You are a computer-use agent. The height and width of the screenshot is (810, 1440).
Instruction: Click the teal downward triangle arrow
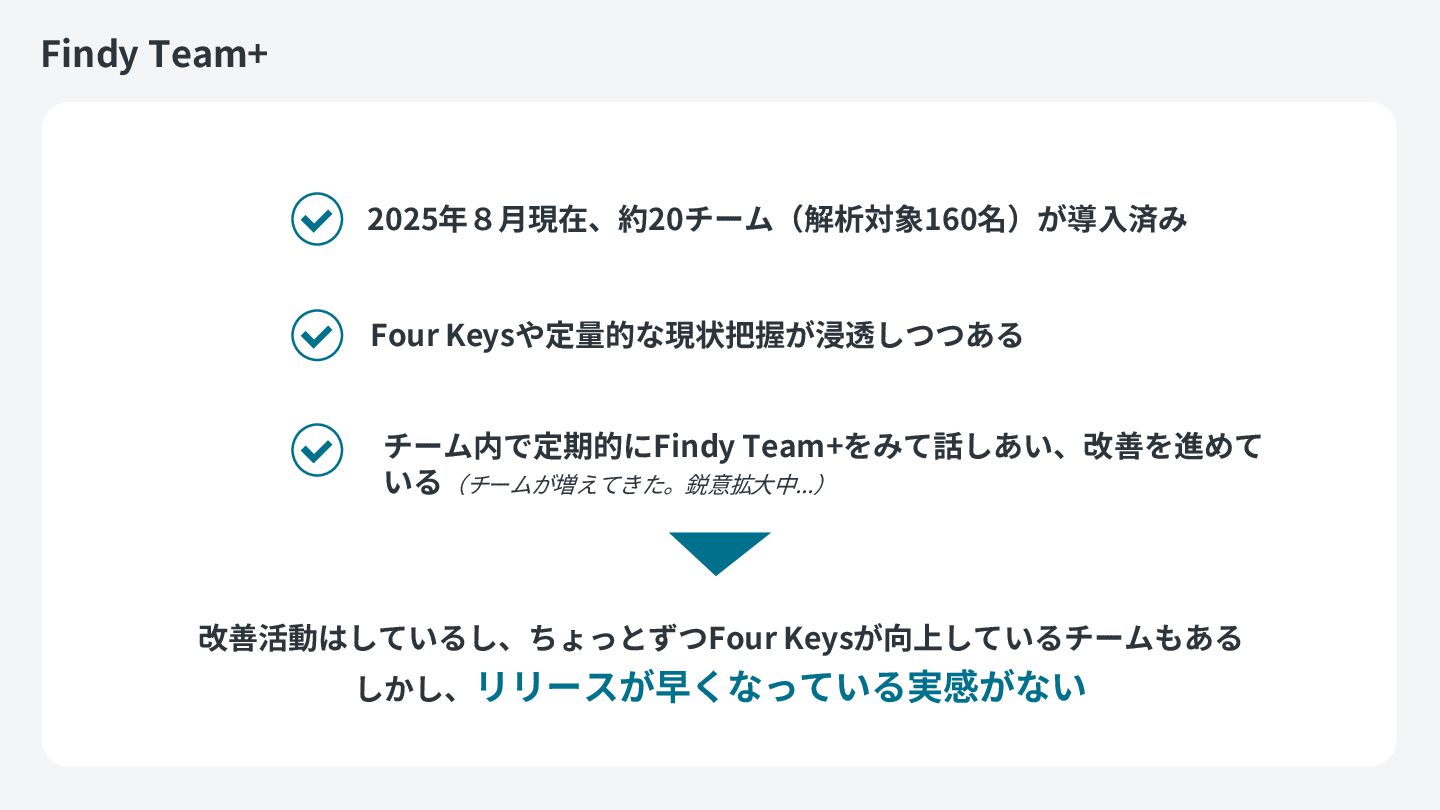click(720, 553)
